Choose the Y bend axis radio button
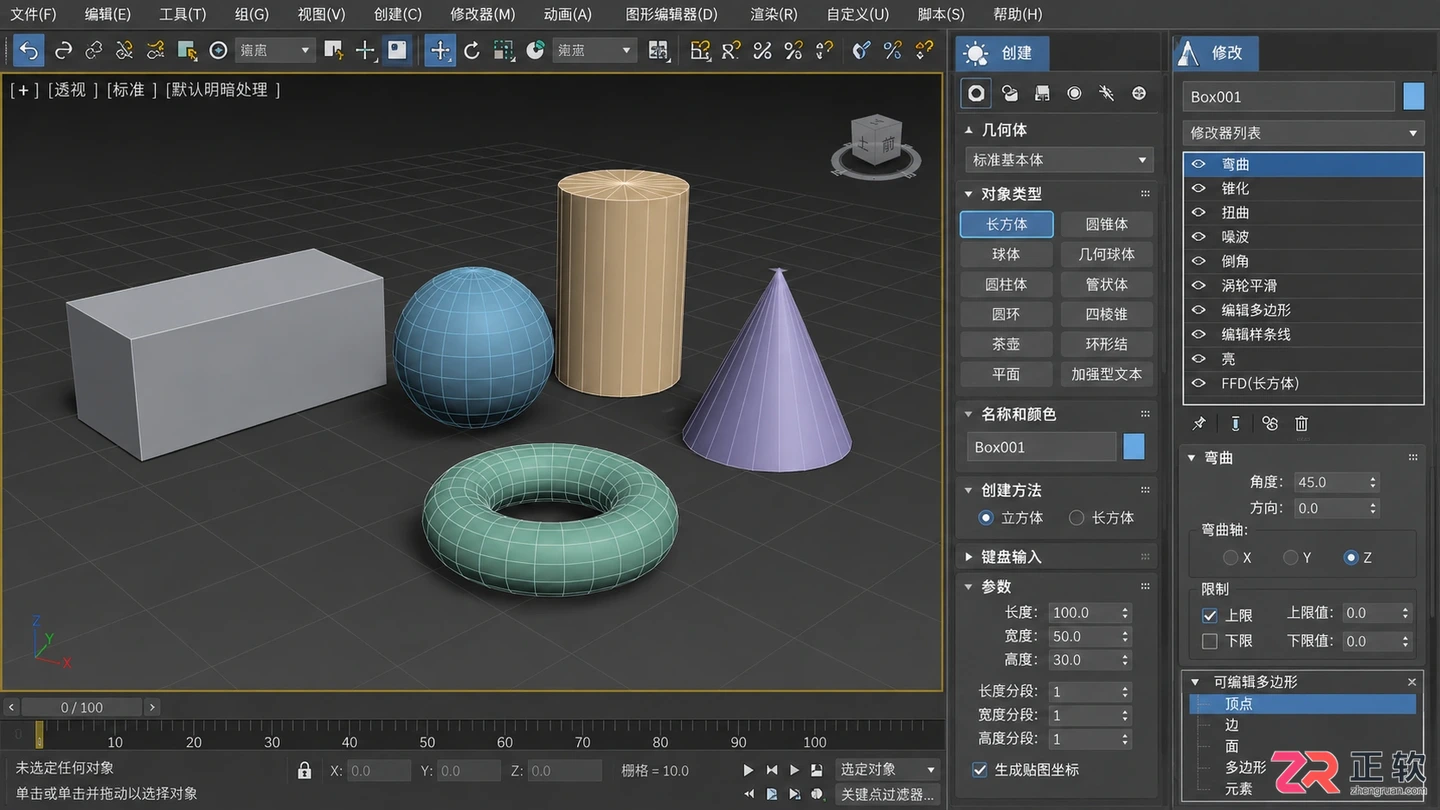 [1291, 558]
